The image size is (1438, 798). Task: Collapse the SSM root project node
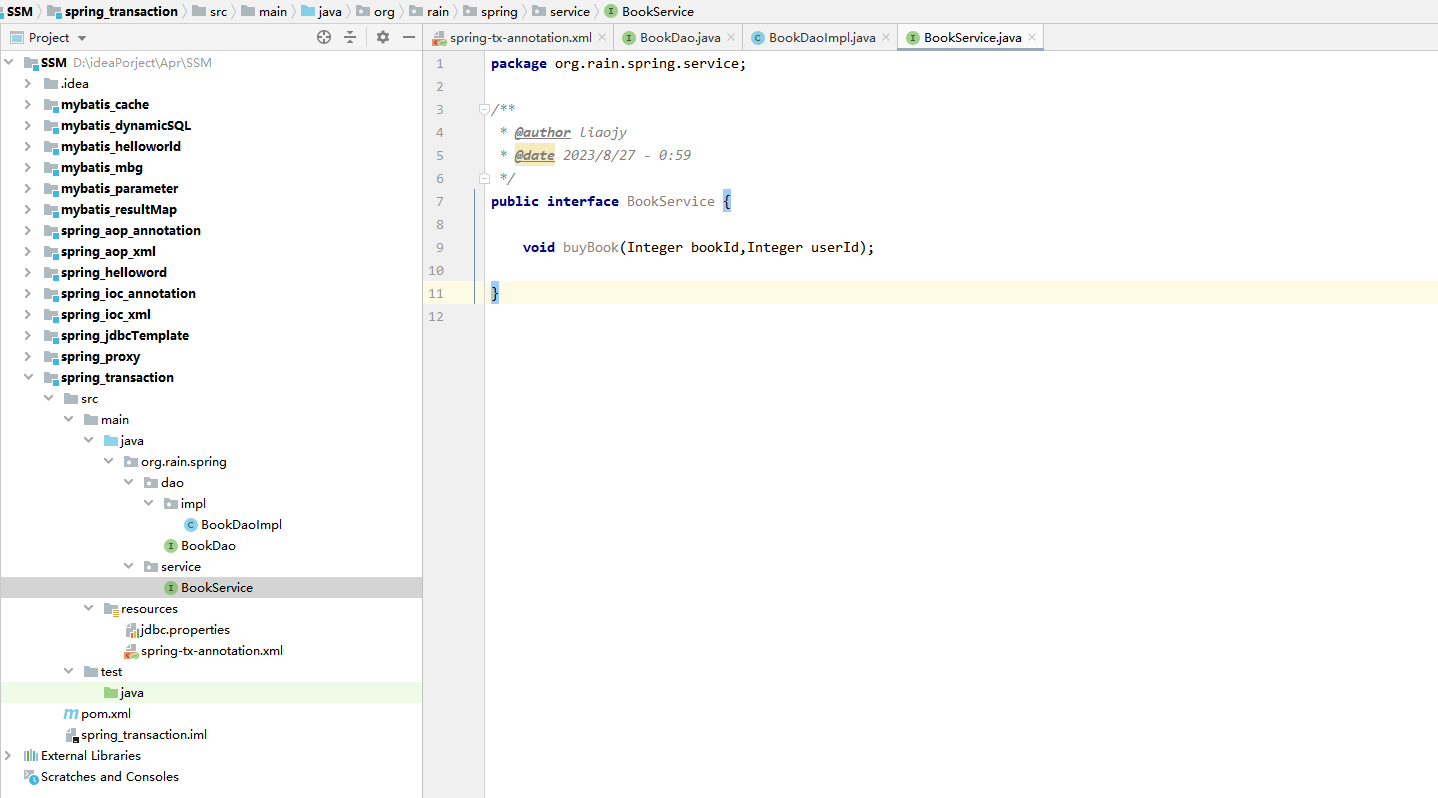tap(9, 63)
